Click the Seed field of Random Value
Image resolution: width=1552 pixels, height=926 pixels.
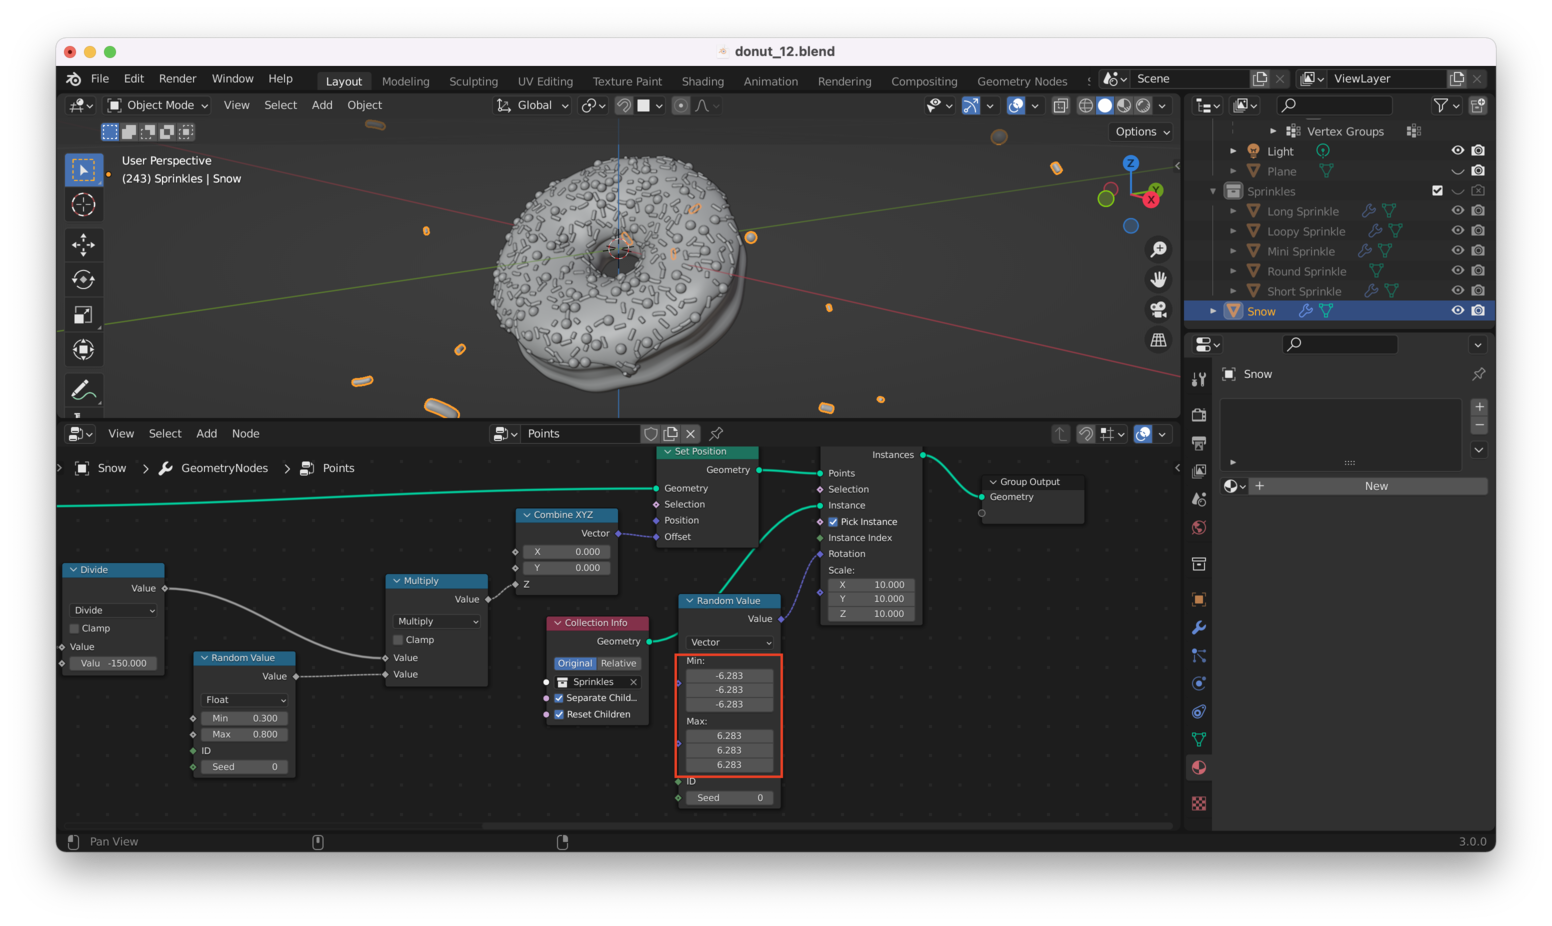244,767
